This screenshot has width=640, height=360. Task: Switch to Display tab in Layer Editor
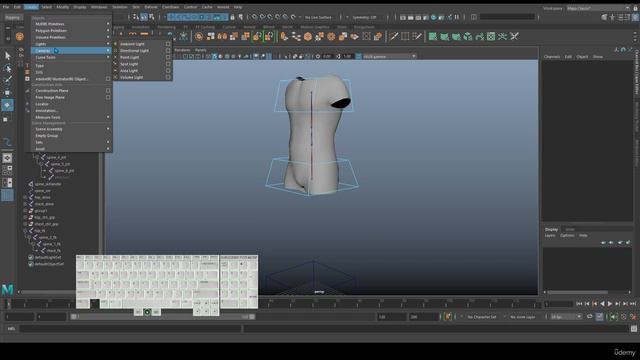(551, 229)
